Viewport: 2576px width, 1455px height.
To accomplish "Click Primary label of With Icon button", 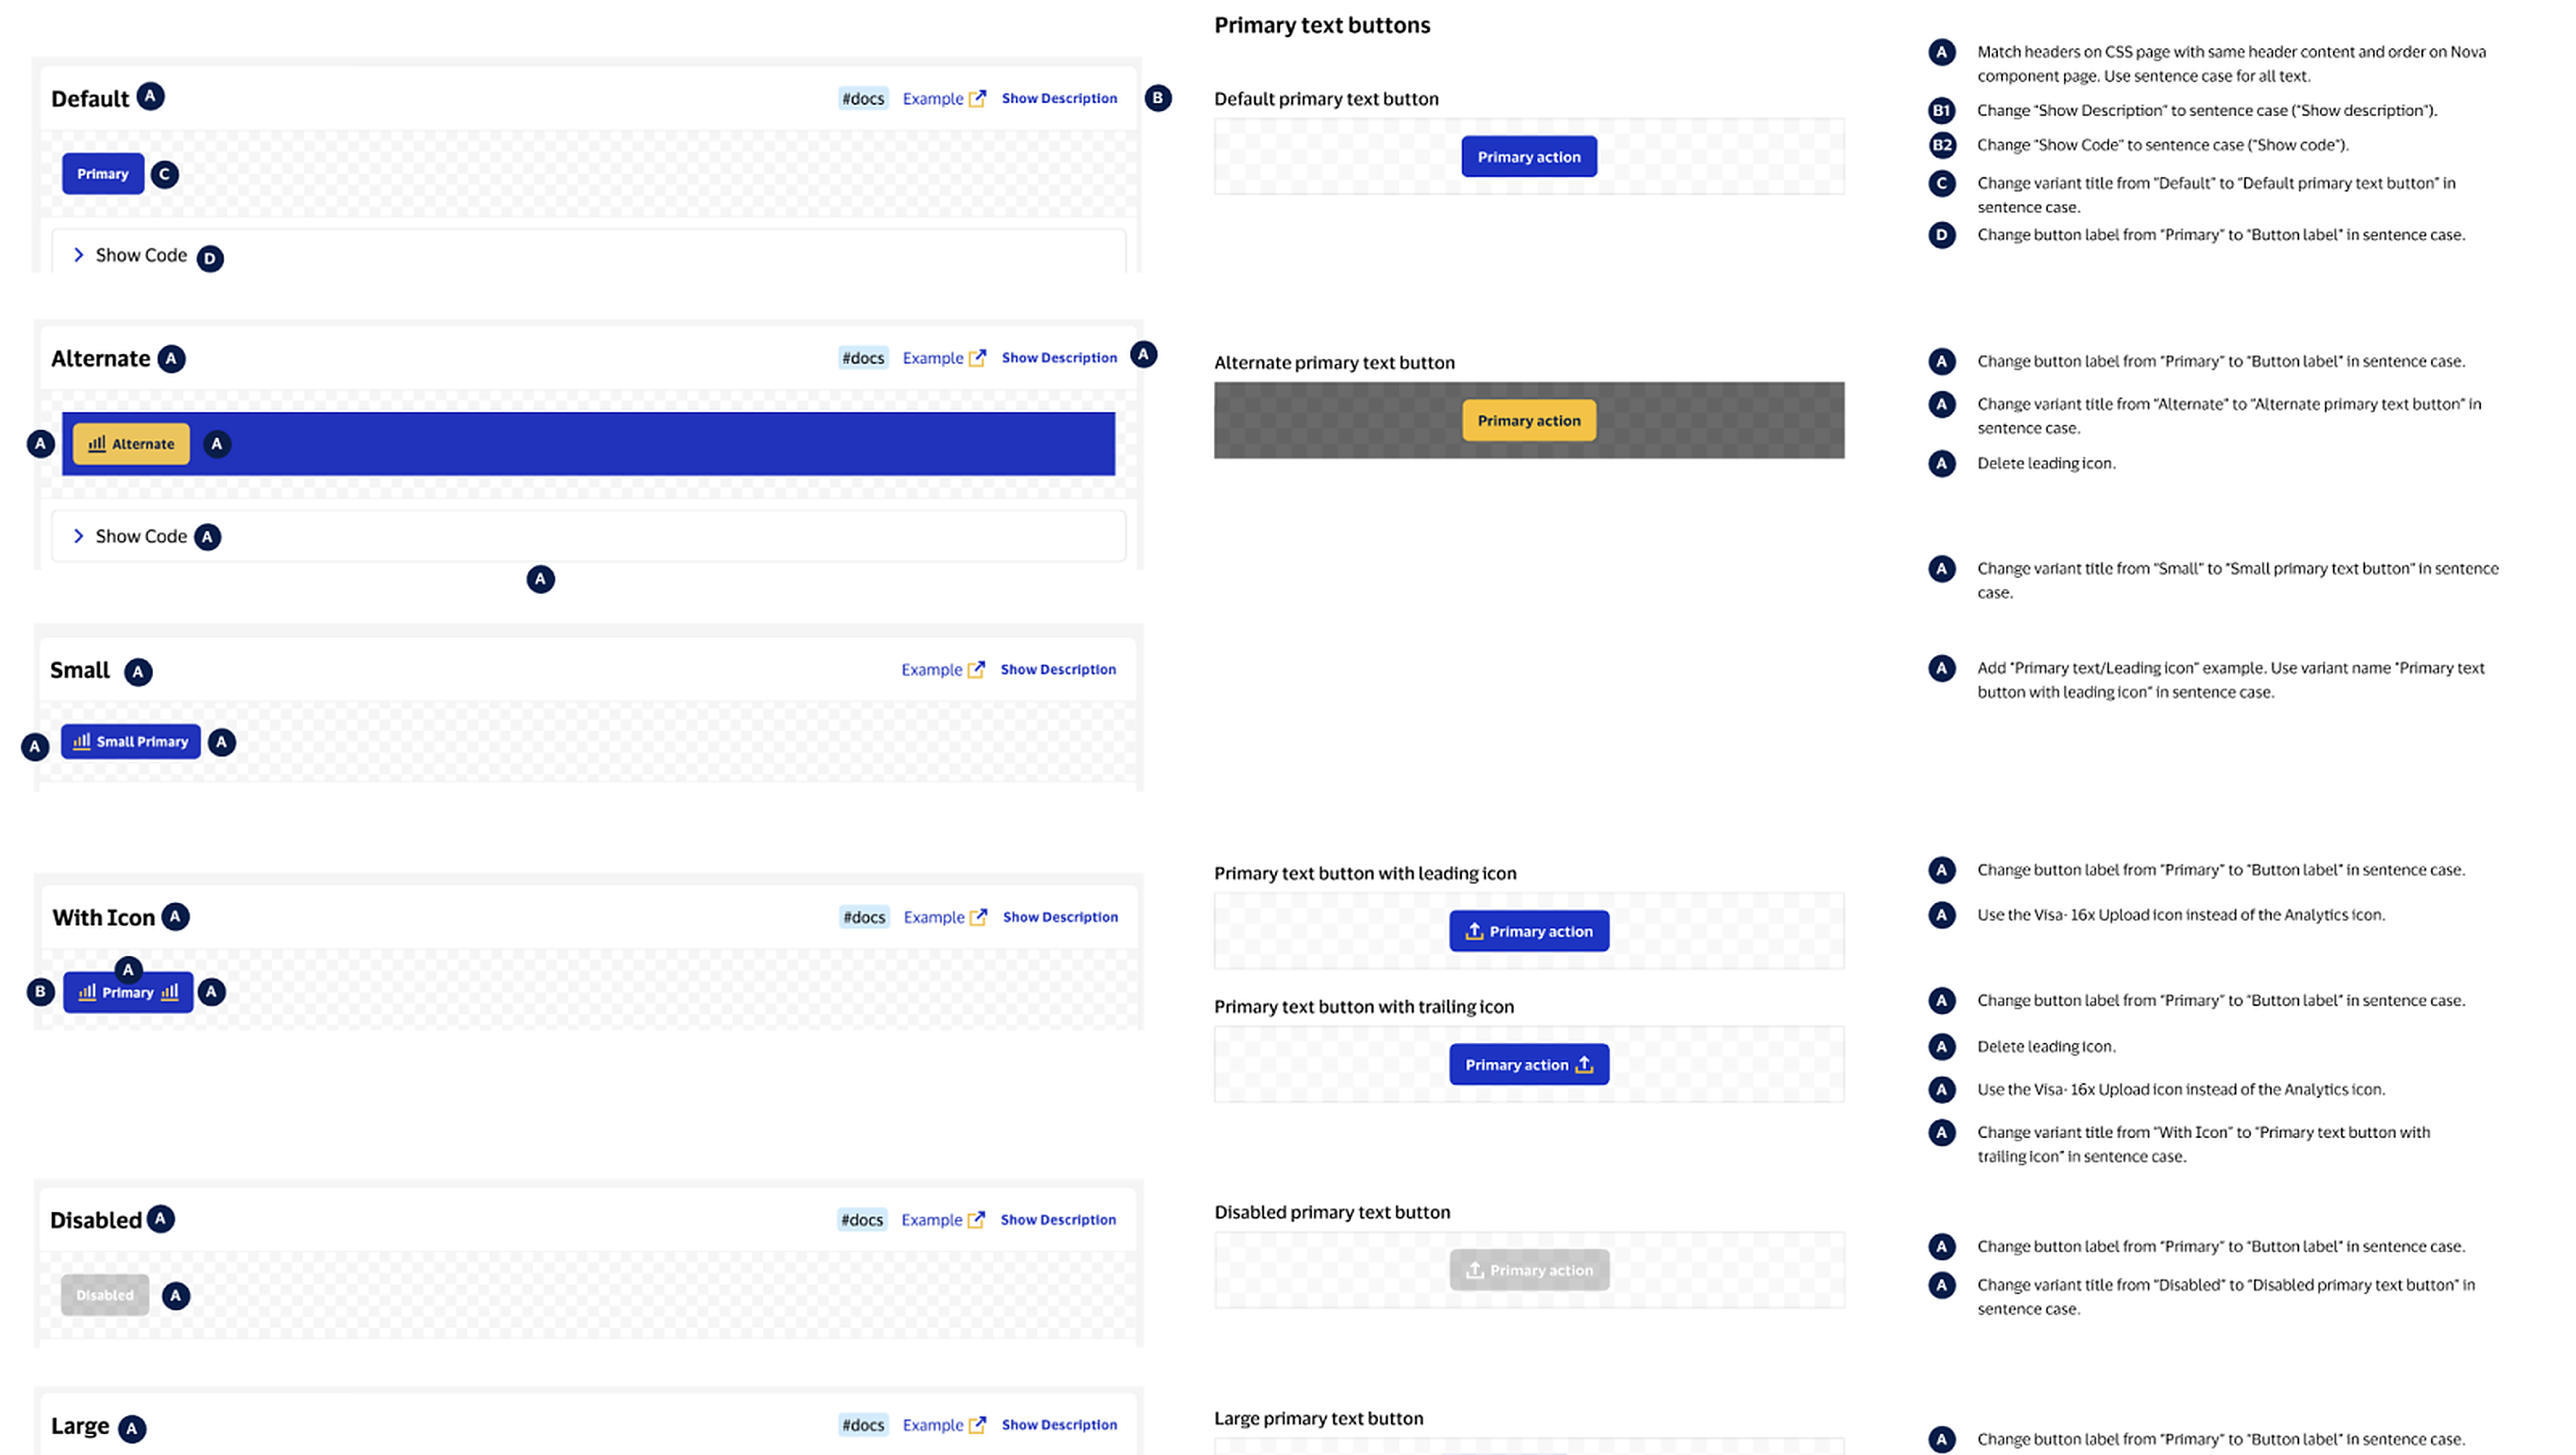I will (128, 993).
